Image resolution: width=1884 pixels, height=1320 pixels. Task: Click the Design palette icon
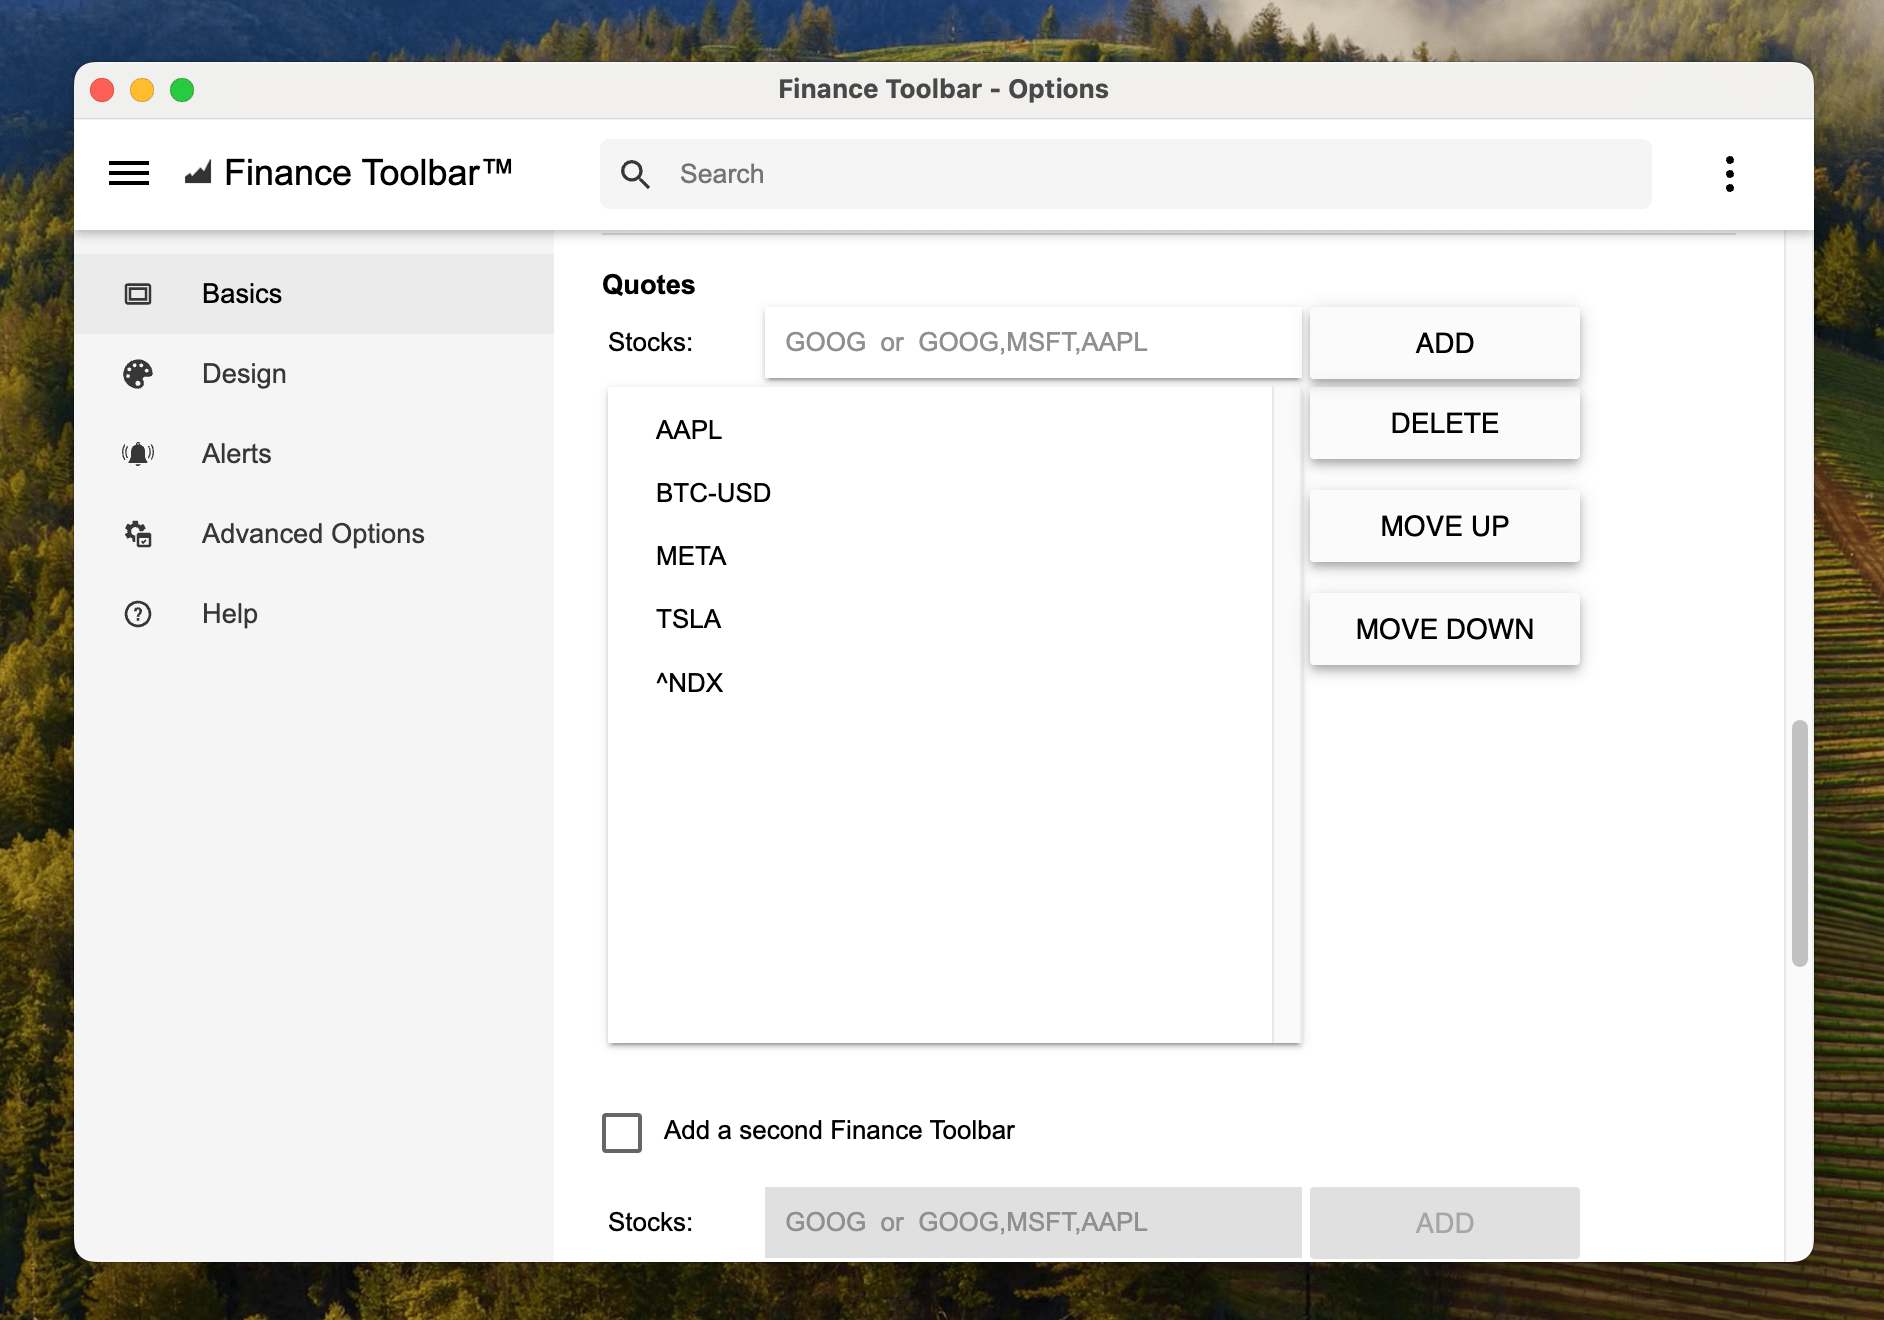click(x=138, y=374)
